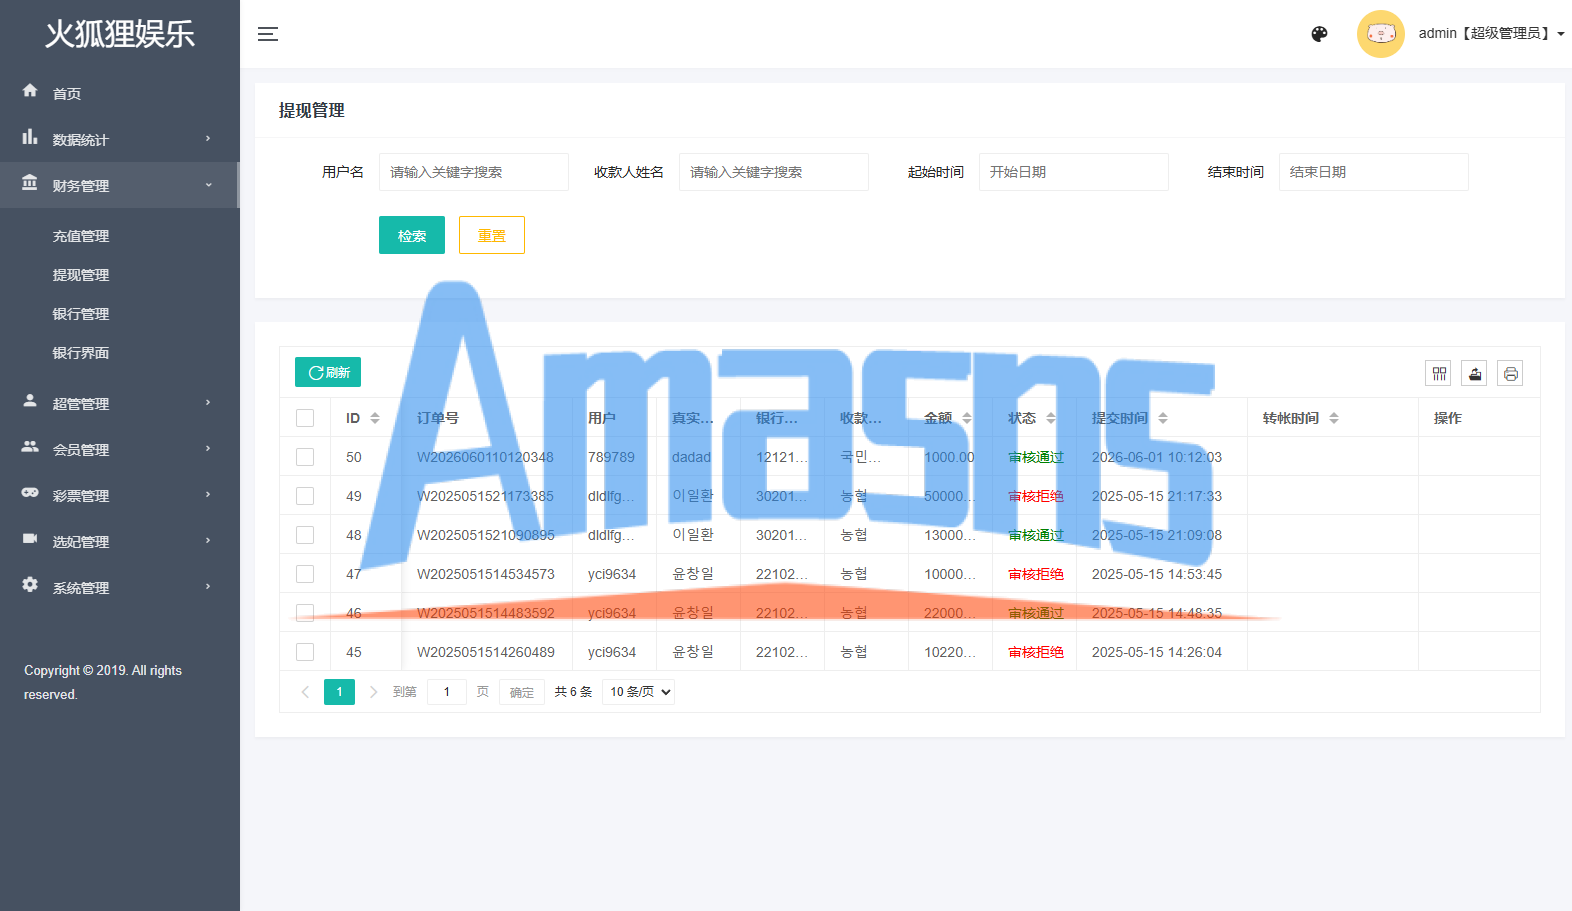Check the row with ID 45

tap(305, 652)
